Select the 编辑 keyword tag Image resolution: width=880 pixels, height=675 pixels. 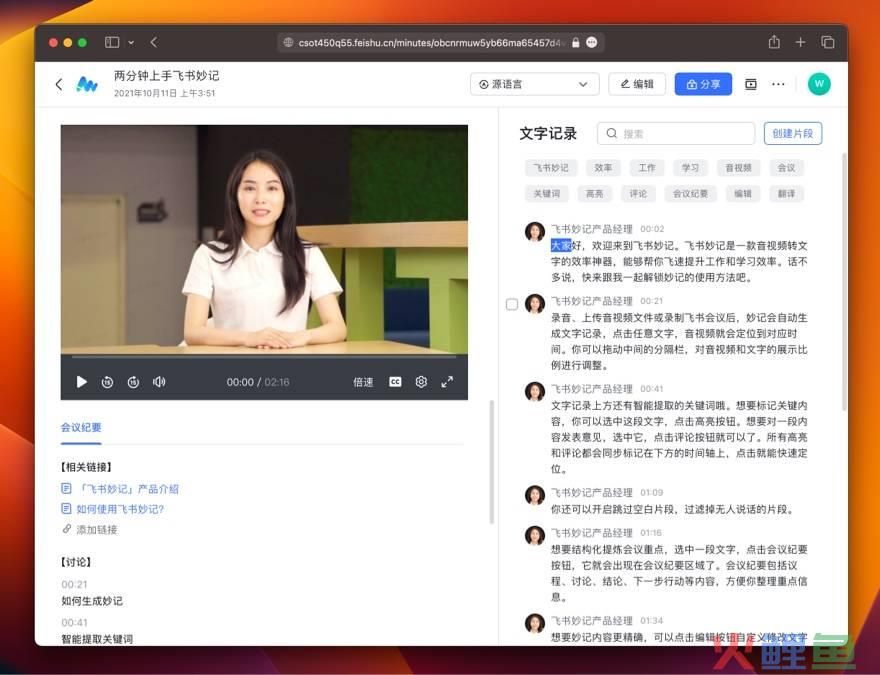[x=742, y=194]
